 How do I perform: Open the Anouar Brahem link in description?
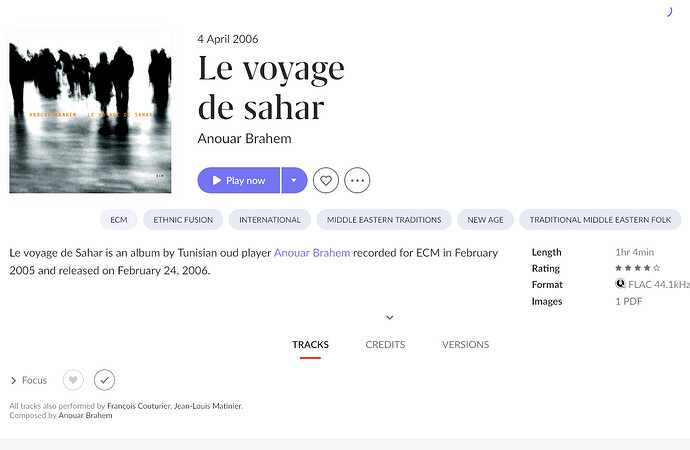click(312, 253)
